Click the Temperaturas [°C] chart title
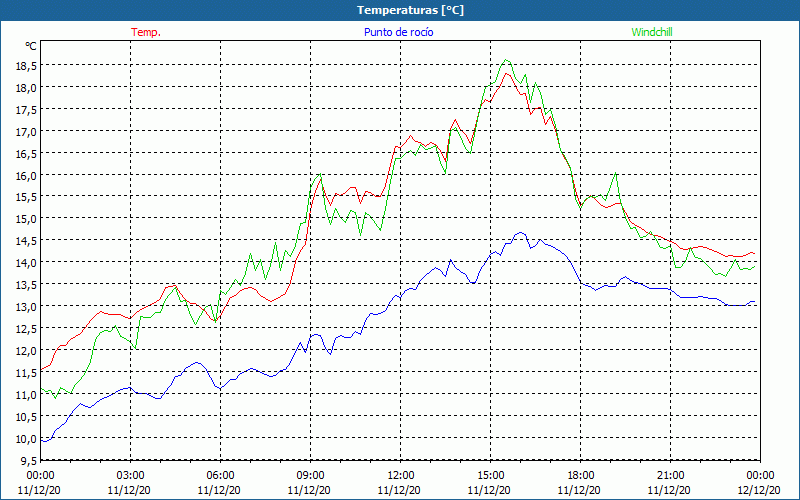This screenshot has height=500, width=800. coord(411,10)
